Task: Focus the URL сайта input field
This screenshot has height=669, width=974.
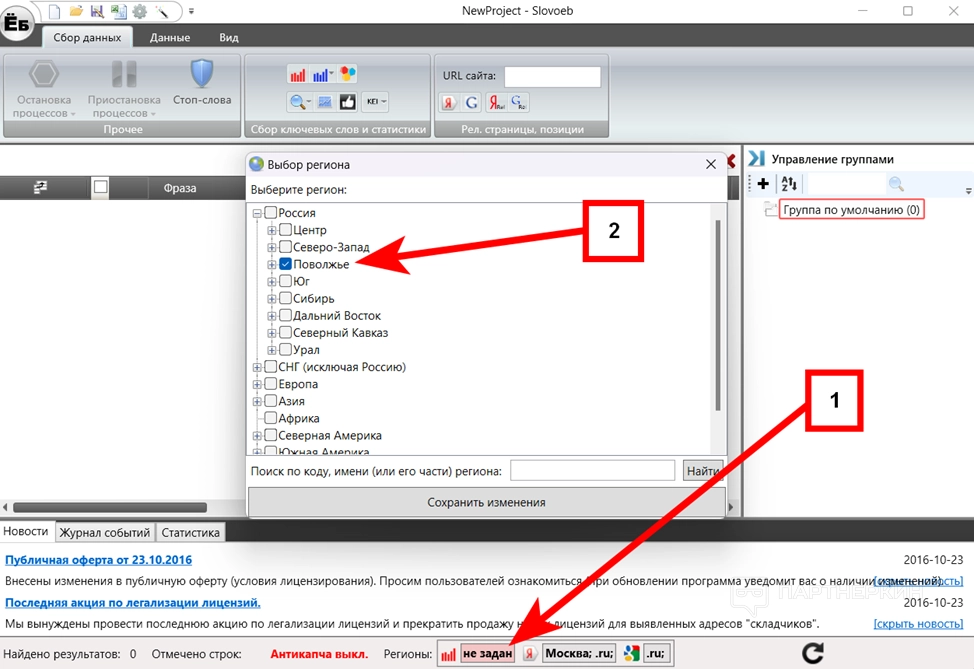Action: click(552, 76)
